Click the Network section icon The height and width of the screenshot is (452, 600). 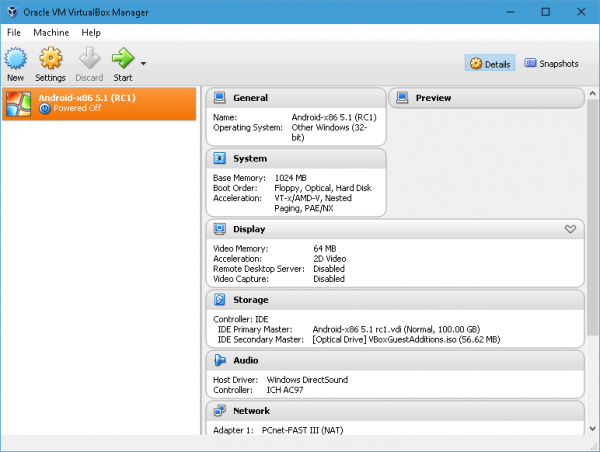[220, 411]
